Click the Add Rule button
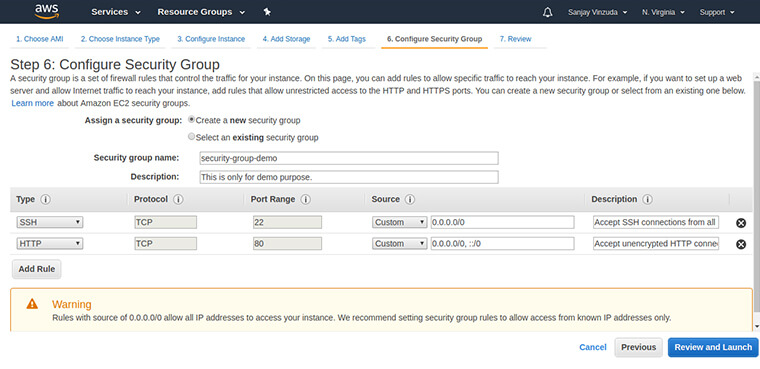 (37, 269)
